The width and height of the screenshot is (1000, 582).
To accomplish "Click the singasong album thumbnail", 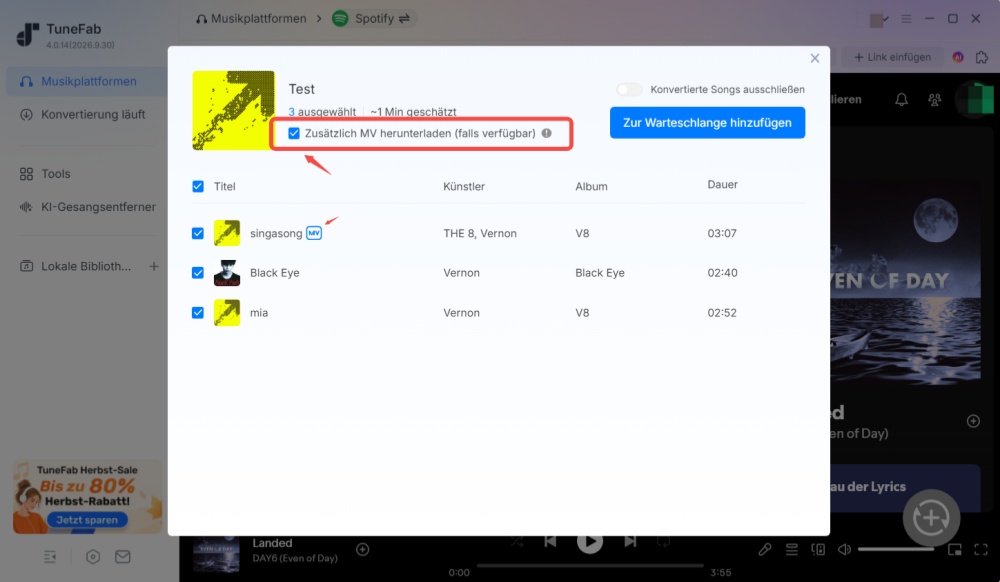I will pyautogui.click(x=227, y=233).
